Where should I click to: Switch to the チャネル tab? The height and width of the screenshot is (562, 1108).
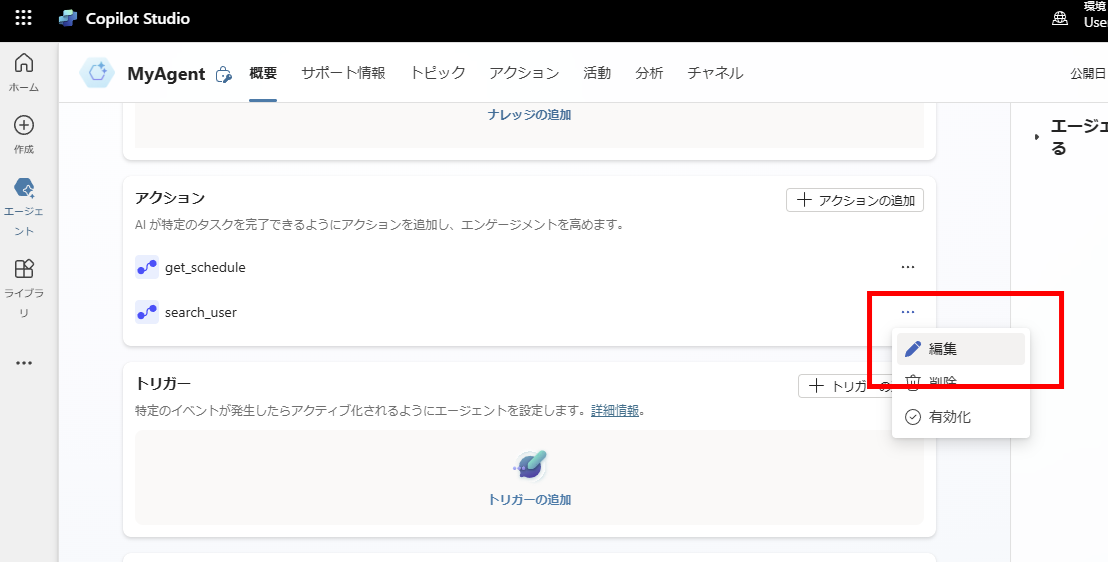click(x=715, y=73)
